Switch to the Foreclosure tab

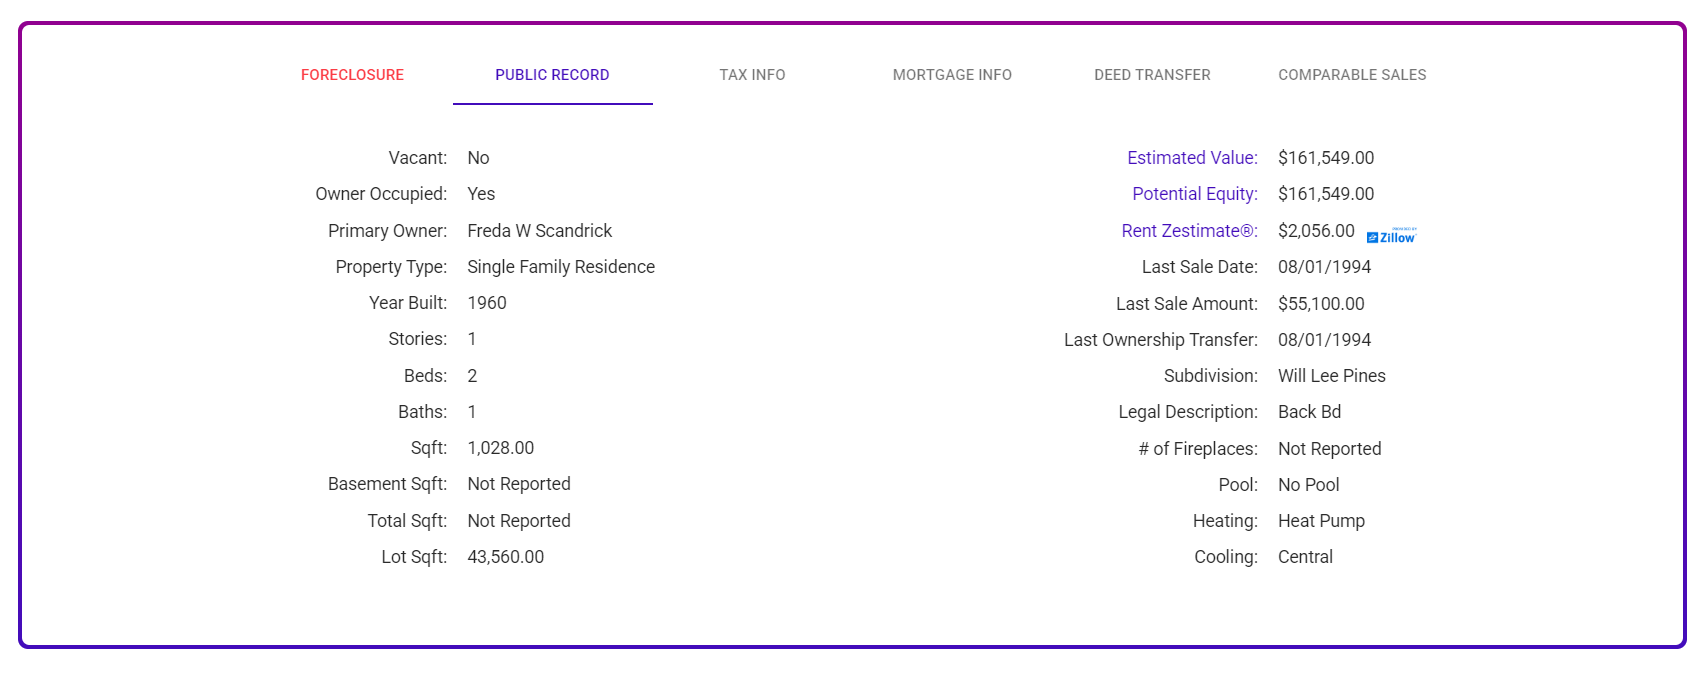pyautogui.click(x=352, y=75)
